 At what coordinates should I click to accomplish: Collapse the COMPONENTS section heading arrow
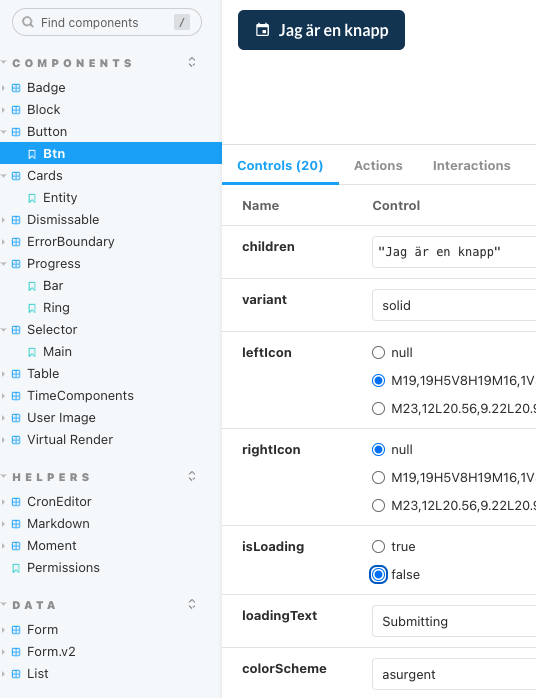click(4, 62)
